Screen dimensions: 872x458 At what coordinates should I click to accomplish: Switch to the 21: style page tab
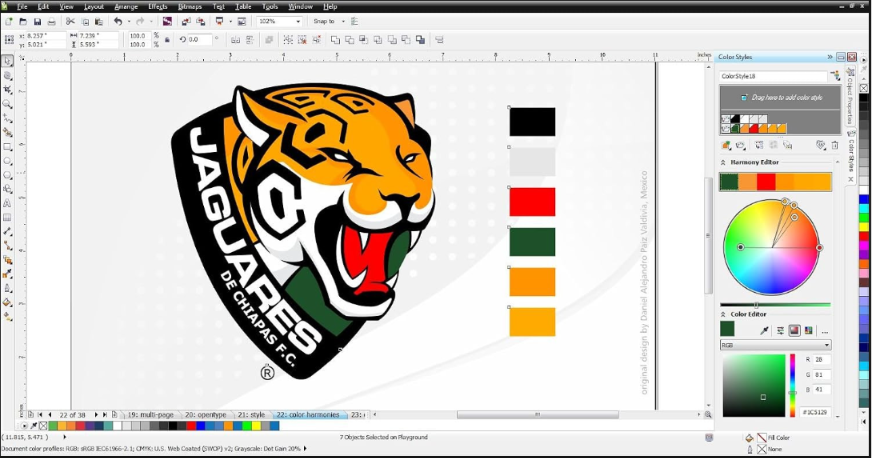(x=251, y=415)
